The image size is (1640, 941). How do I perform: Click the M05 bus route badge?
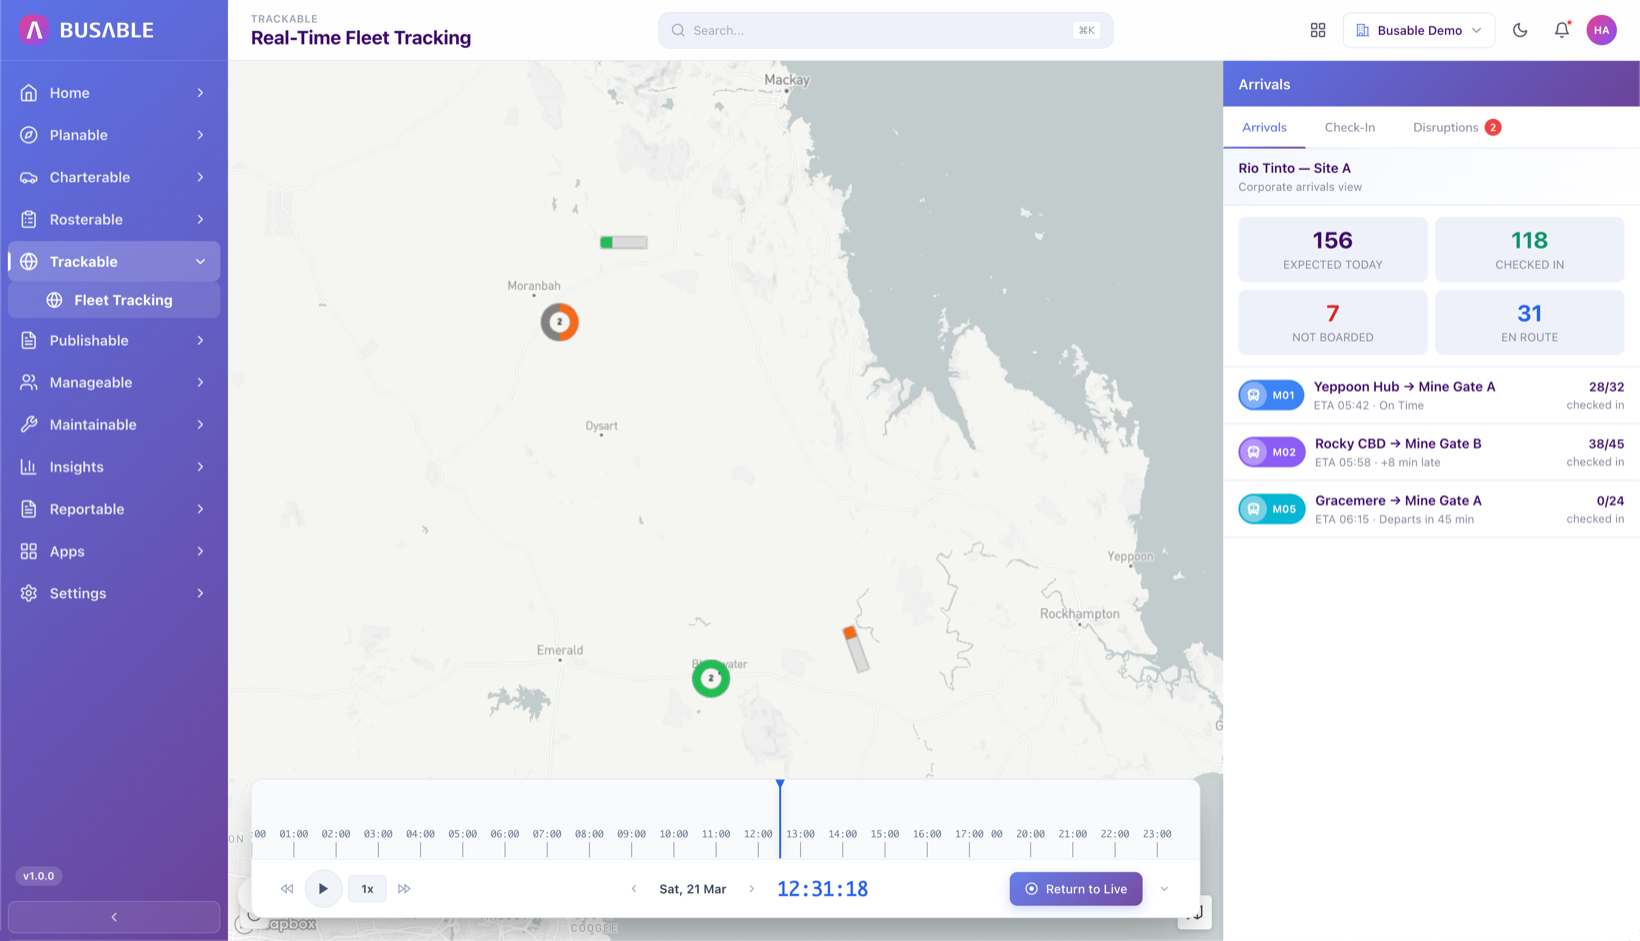pyautogui.click(x=1271, y=509)
